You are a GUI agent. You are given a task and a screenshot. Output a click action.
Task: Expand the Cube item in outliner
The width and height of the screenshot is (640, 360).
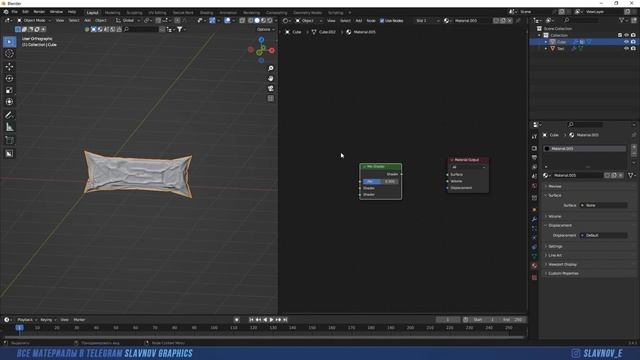(546, 42)
